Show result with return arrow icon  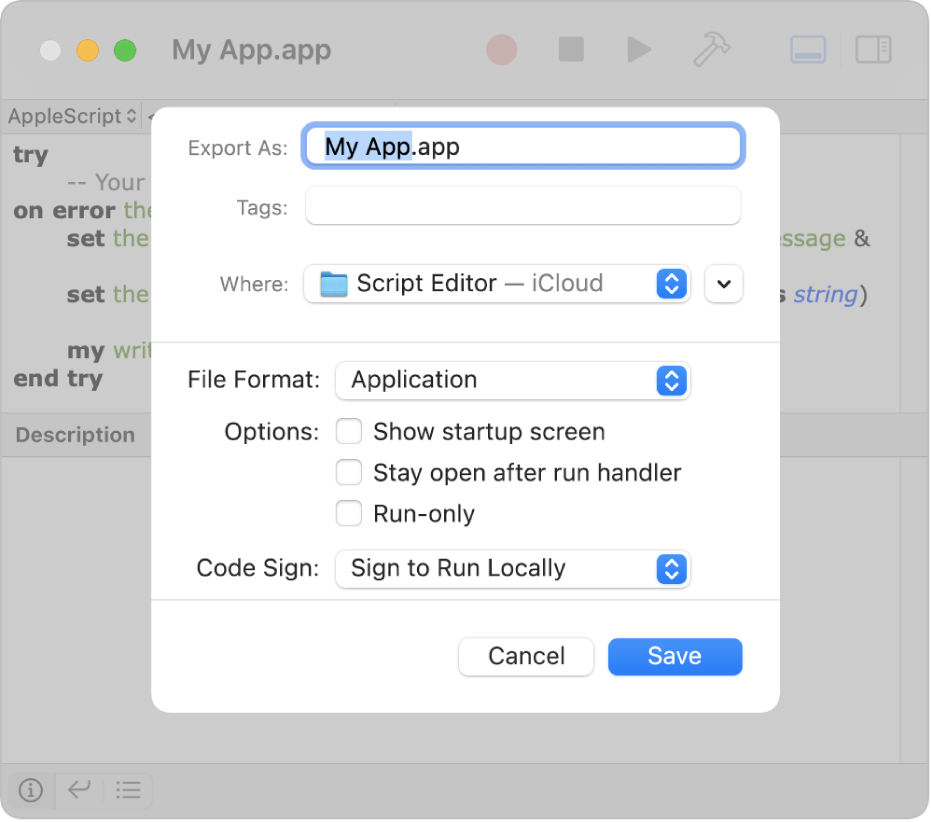[x=79, y=790]
